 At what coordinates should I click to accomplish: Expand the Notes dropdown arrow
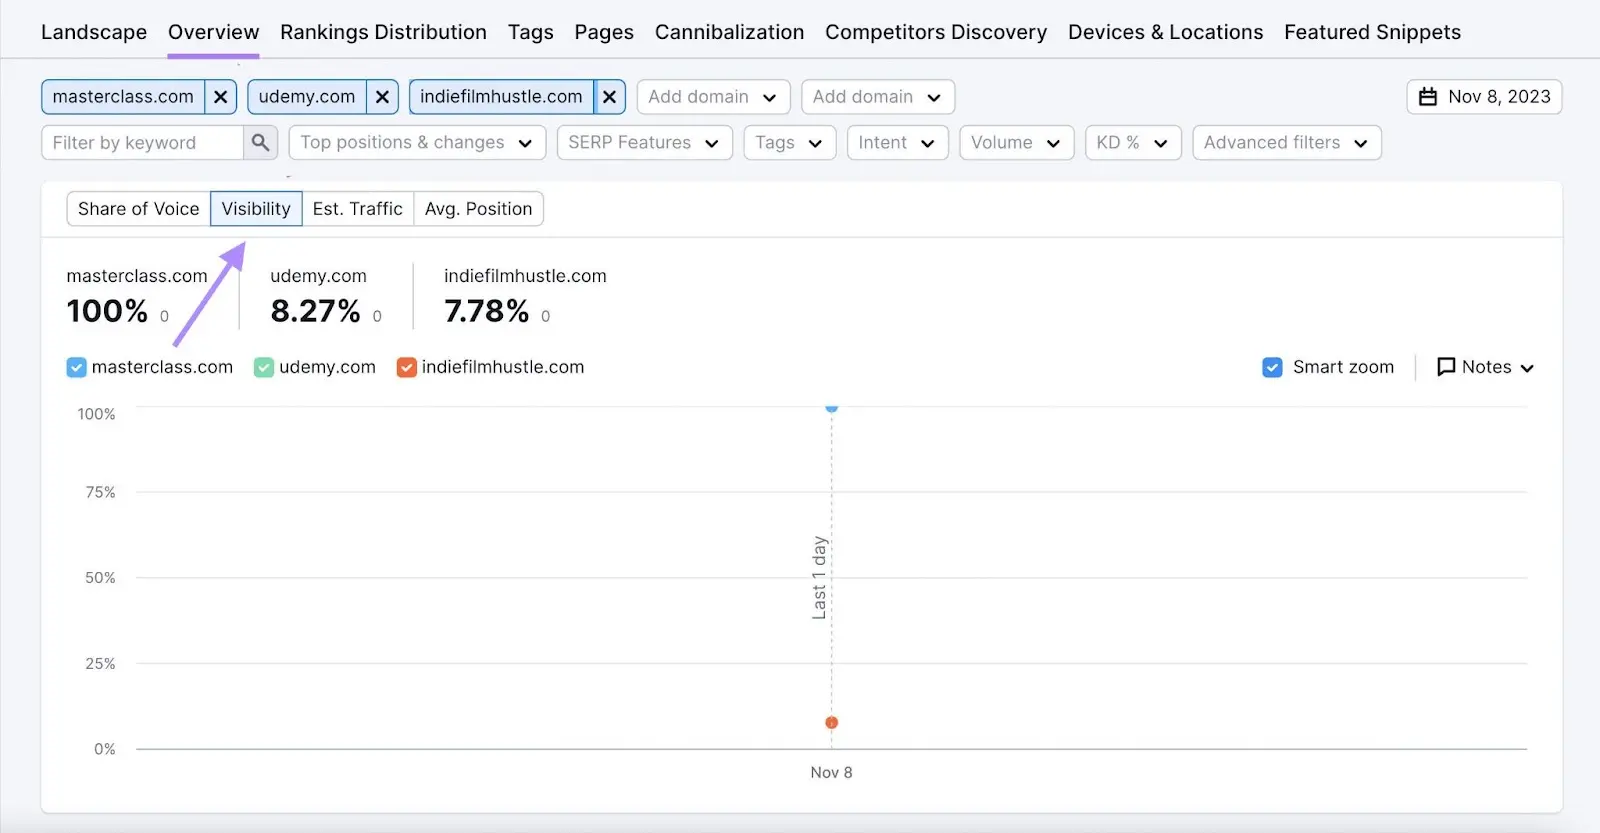click(1527, 368)
